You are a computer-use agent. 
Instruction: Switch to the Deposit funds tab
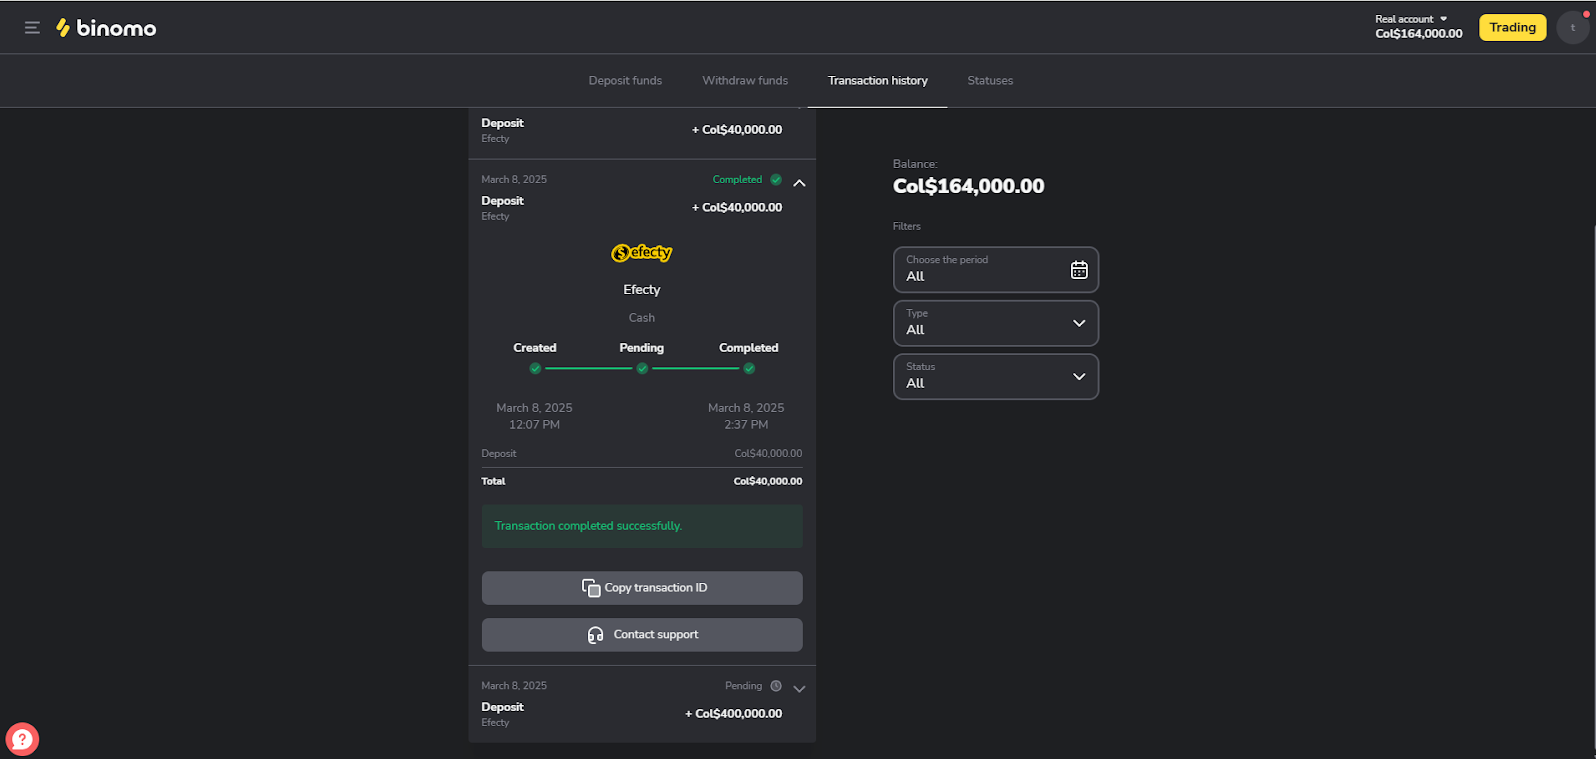[625, 81]
